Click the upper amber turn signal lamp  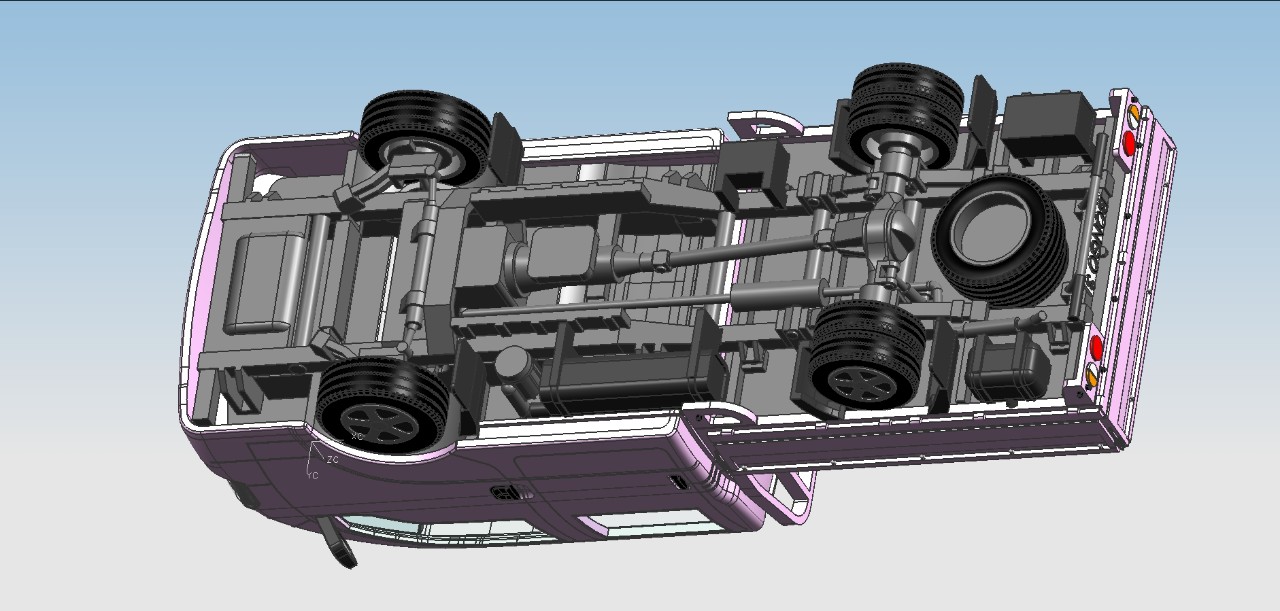(1134, 110)
